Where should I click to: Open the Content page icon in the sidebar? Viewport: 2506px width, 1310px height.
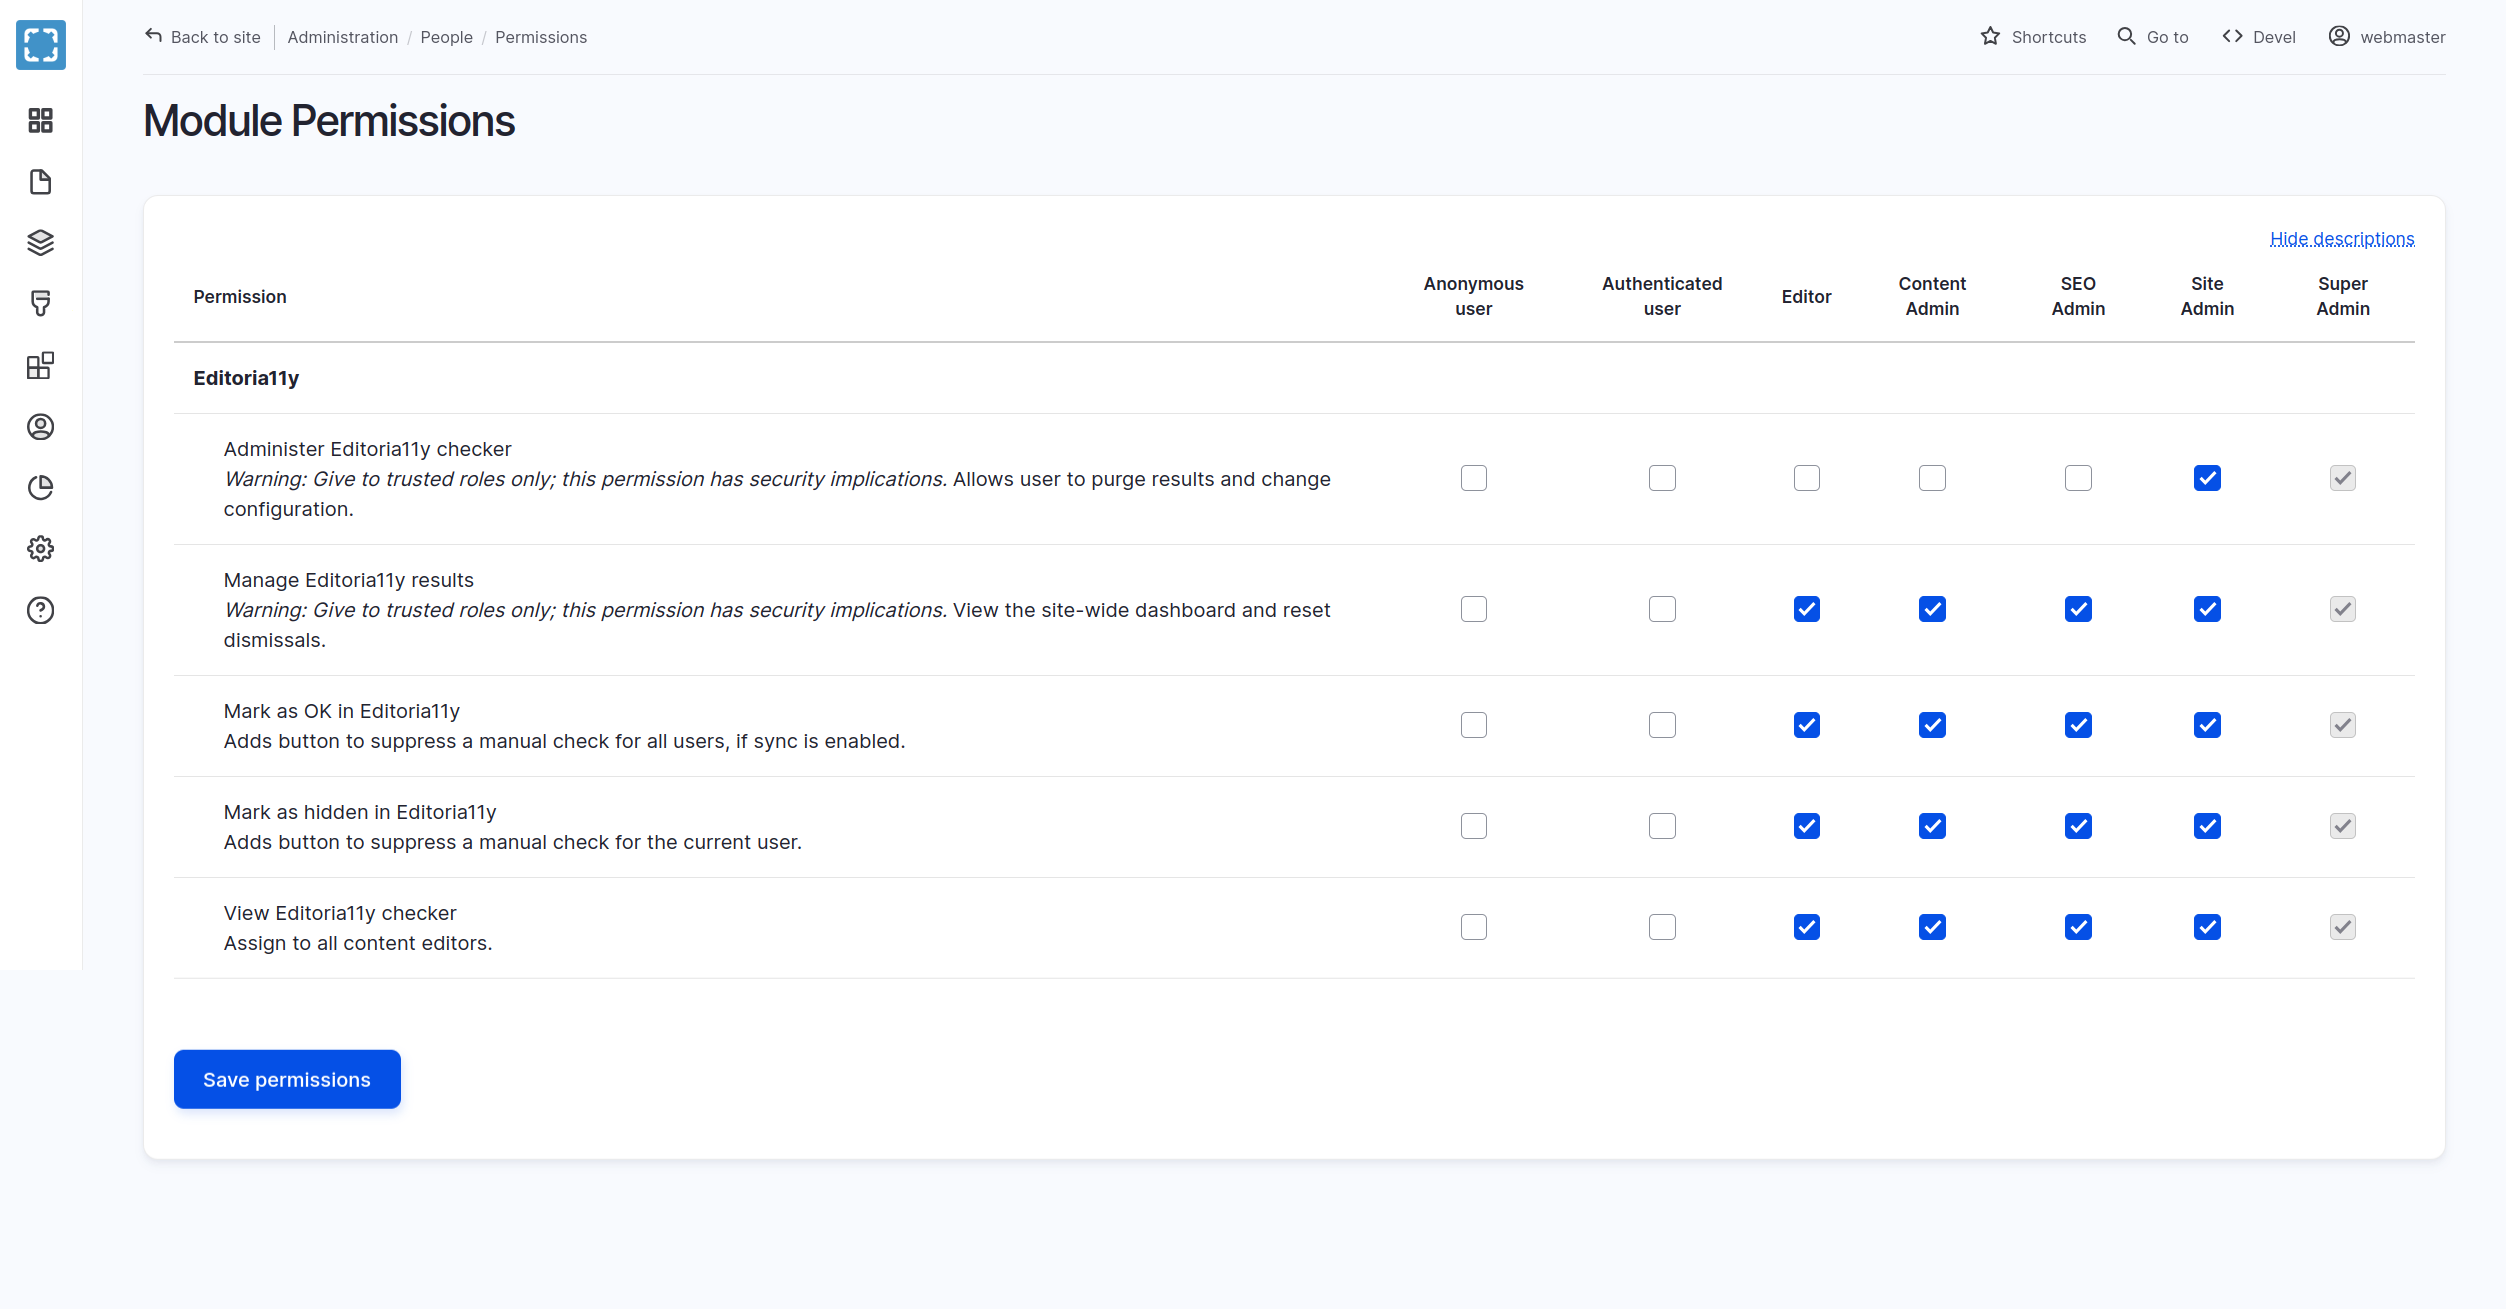41,182
